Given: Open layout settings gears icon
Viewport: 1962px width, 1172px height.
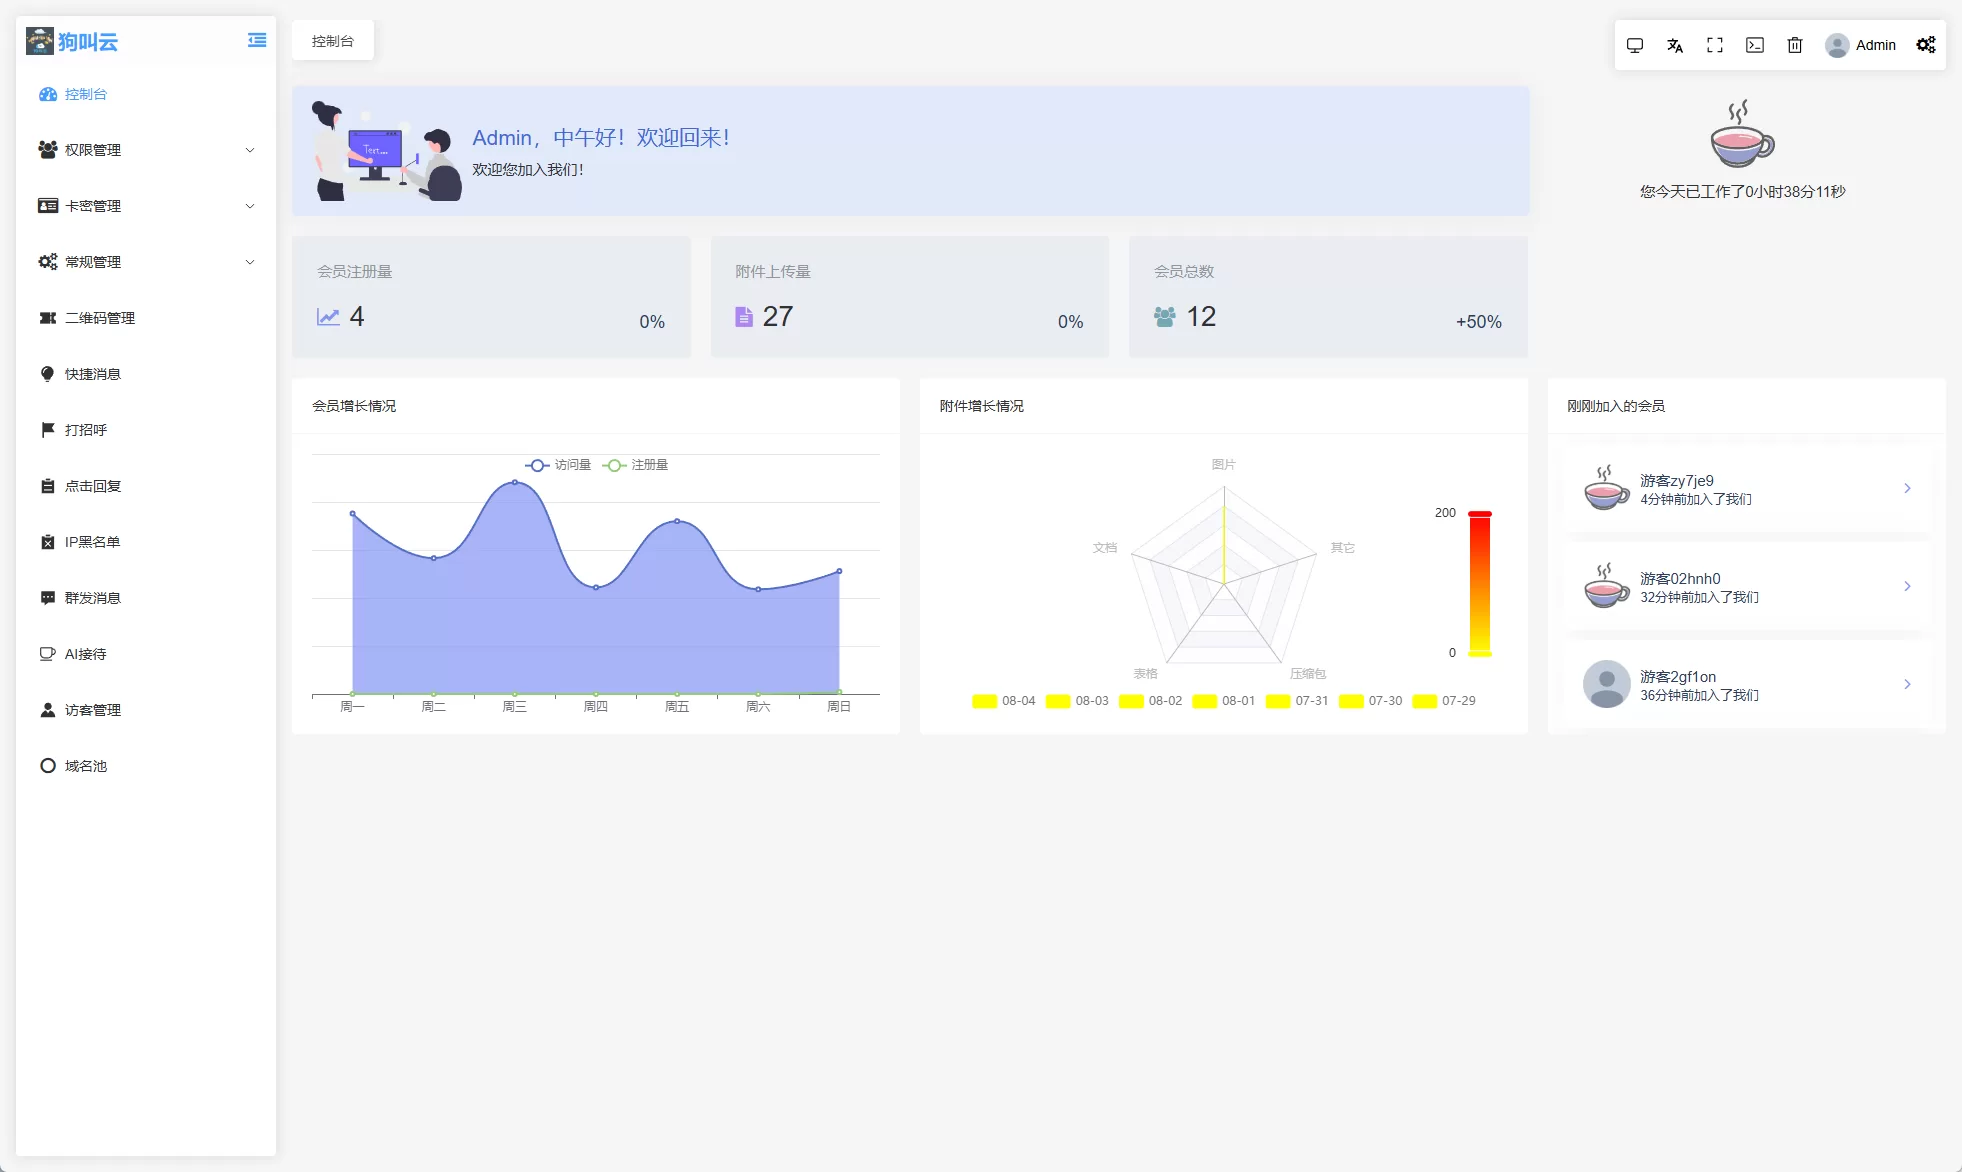Looking at the screenshot, I should coord(1926,45).
